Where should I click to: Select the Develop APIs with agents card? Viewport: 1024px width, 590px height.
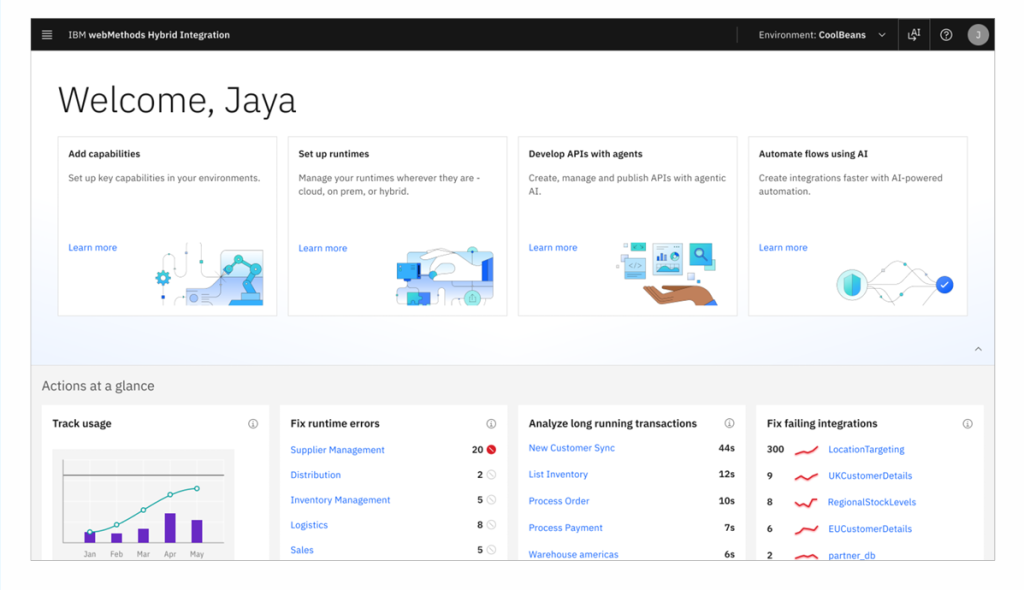tap(627, 226)
